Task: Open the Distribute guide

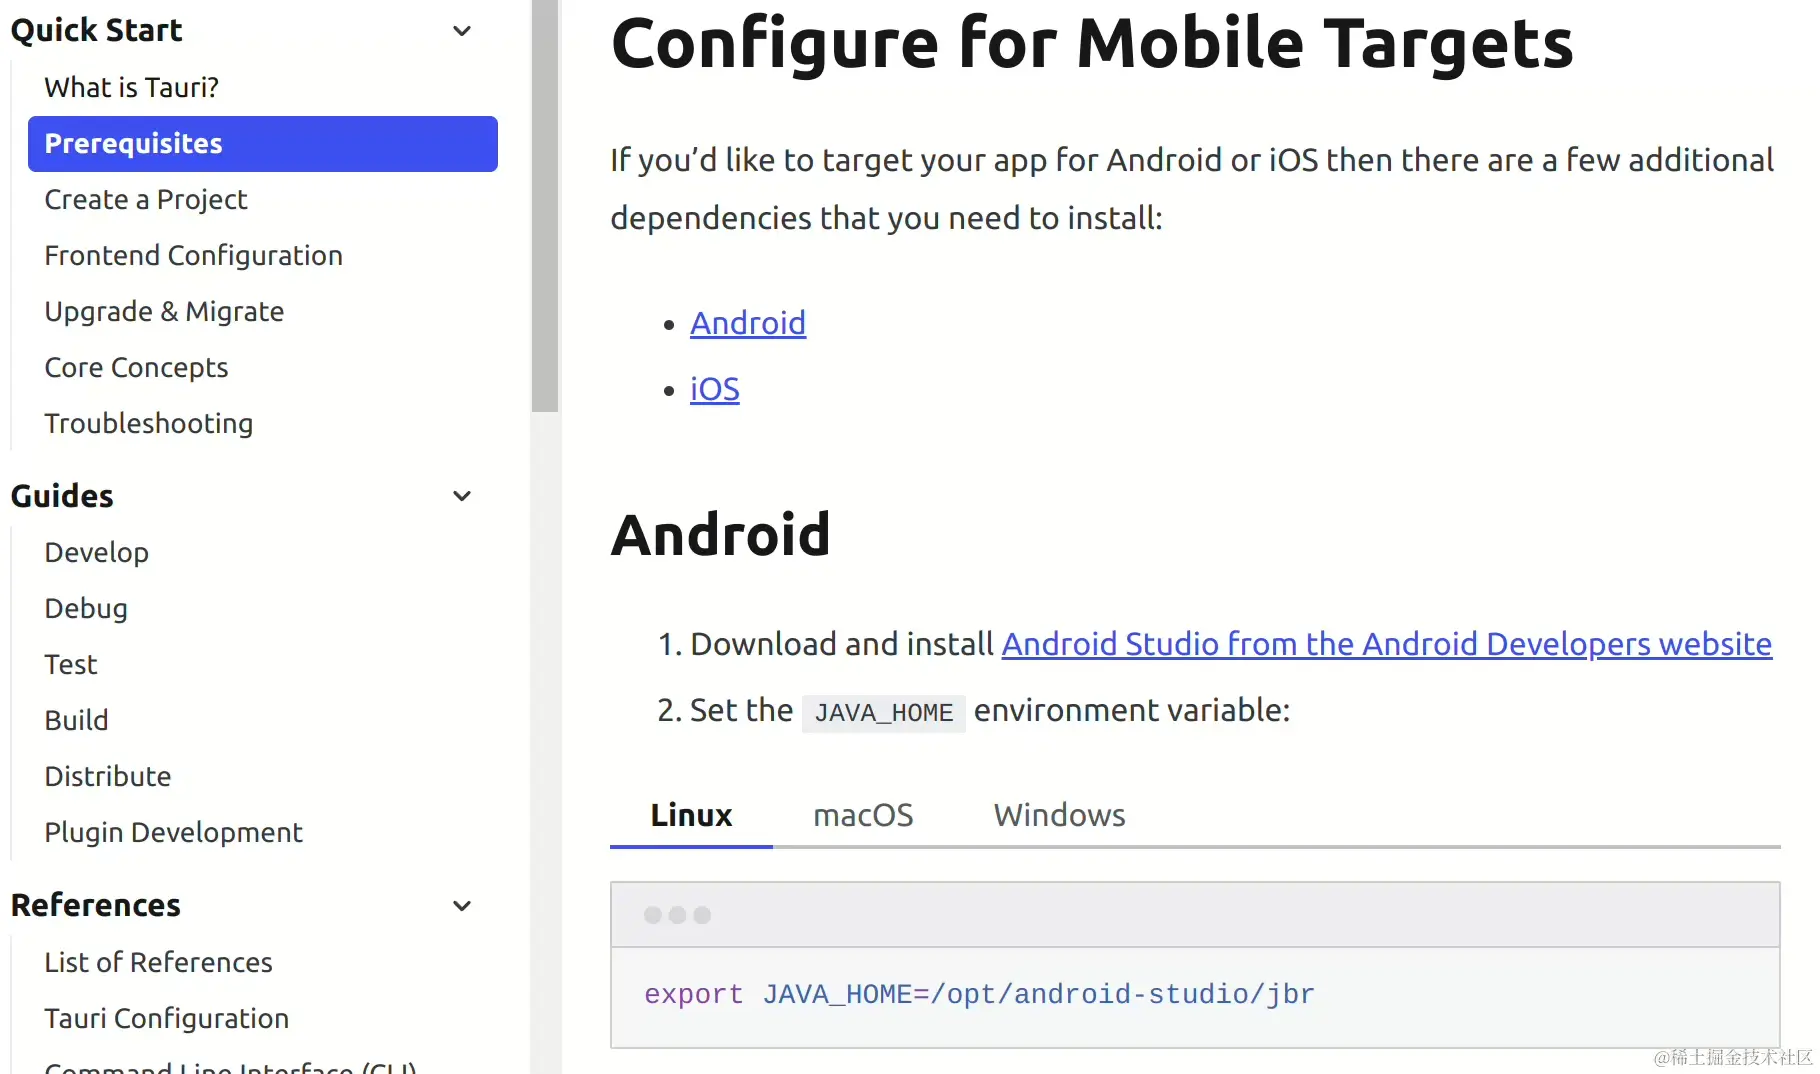Action: pos(108,777)
